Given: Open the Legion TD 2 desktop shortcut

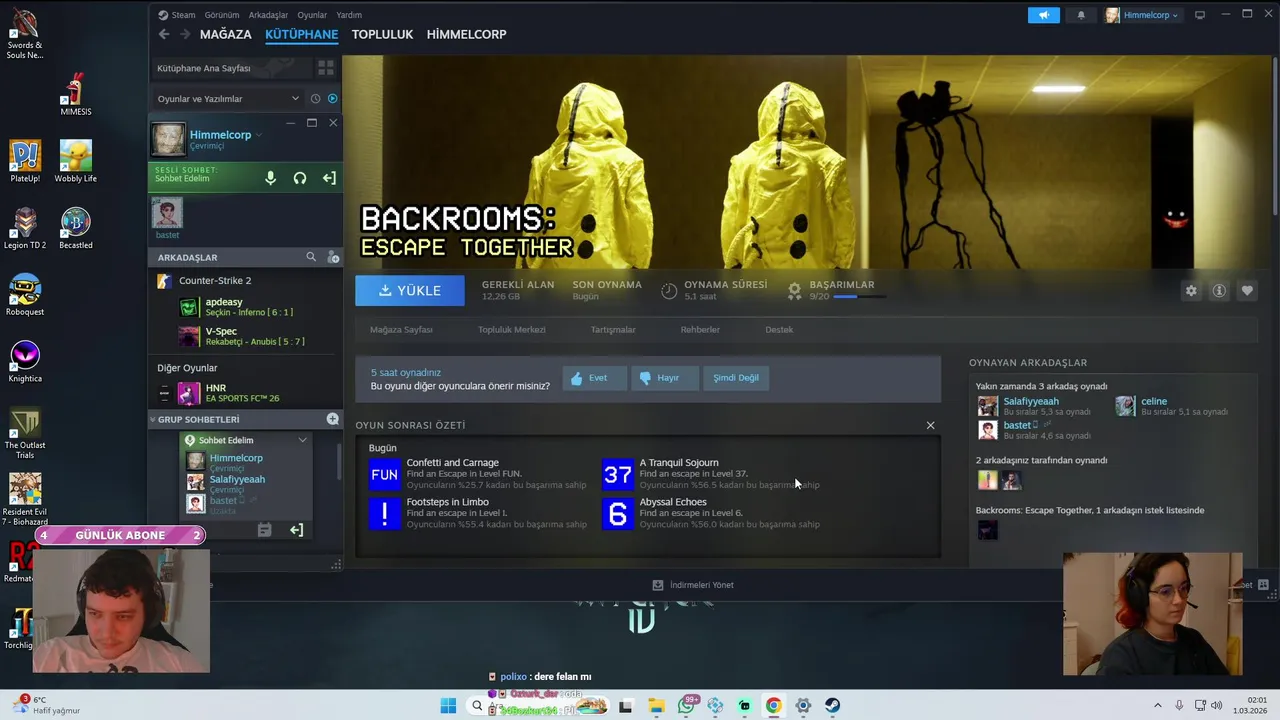Looking at the screenshot, I should coord(25,229).
